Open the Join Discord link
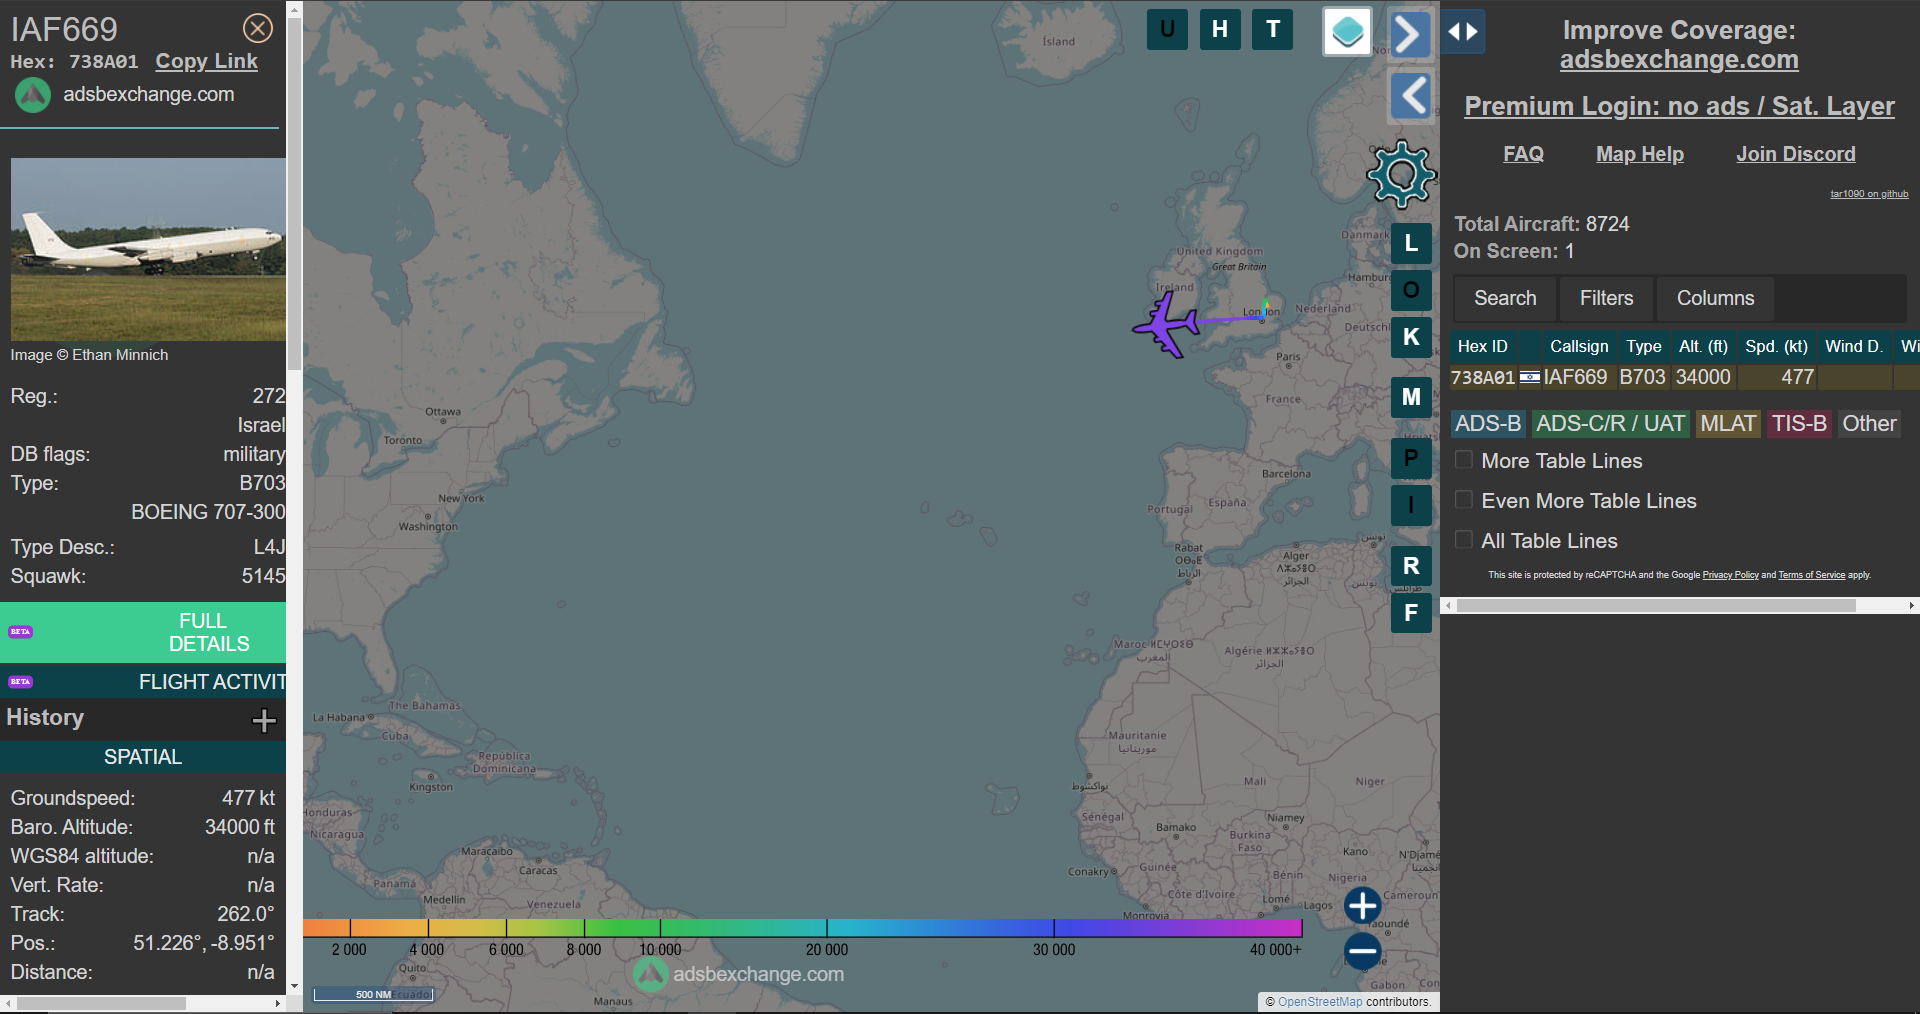The height and width of the screenshot is (1014, 1920). pyautogui.click(x=1795, y=154)
